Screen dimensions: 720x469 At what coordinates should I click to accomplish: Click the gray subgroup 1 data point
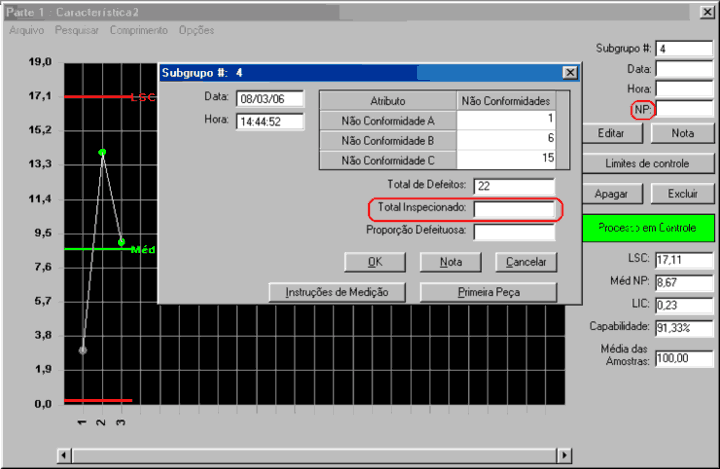pyautogui.click(x=83, y=350)
